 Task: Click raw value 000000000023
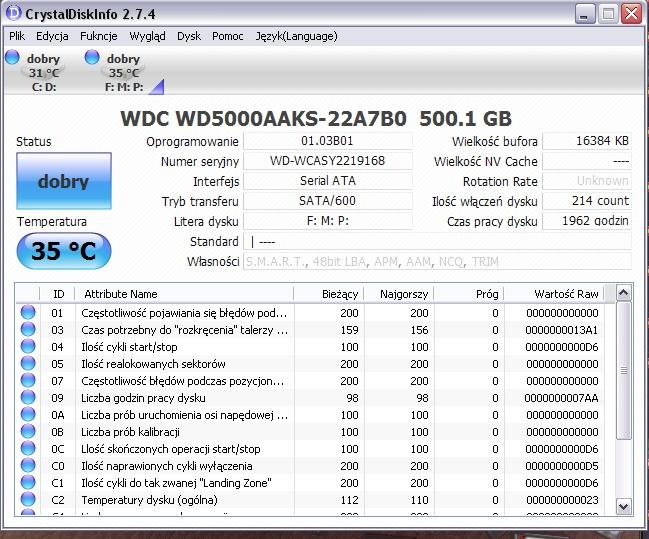[x=562, y=500]
